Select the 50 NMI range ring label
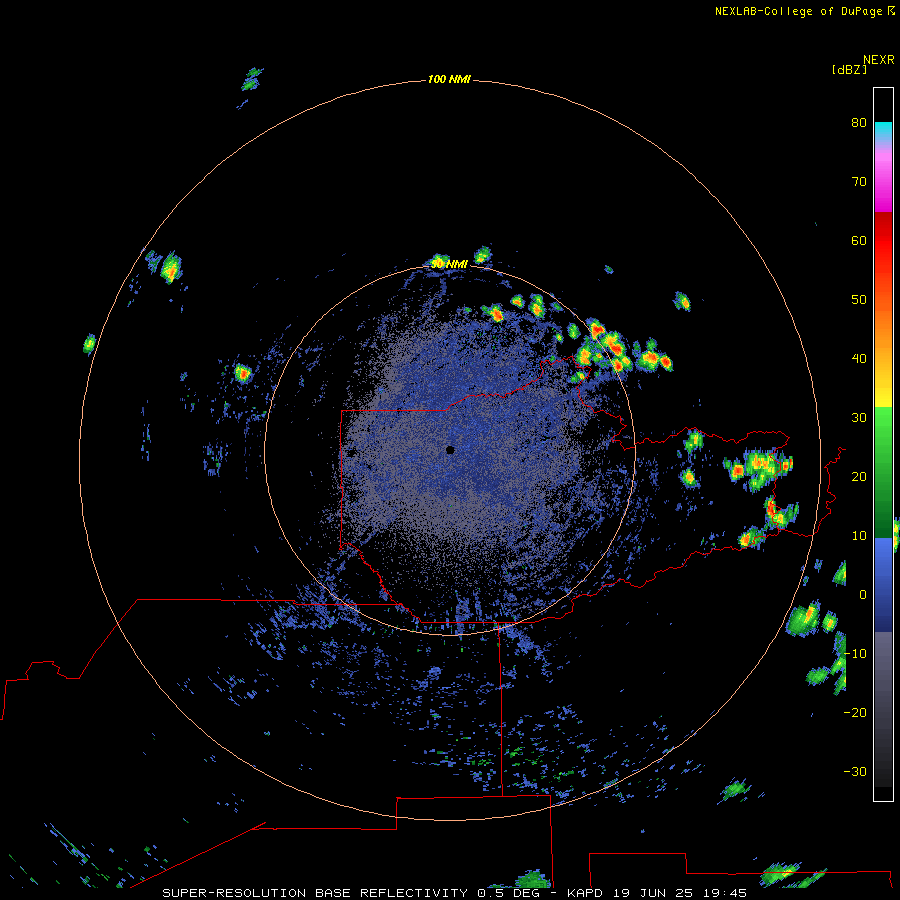Screen dimensions: 900x900 [x=449, y=264]
